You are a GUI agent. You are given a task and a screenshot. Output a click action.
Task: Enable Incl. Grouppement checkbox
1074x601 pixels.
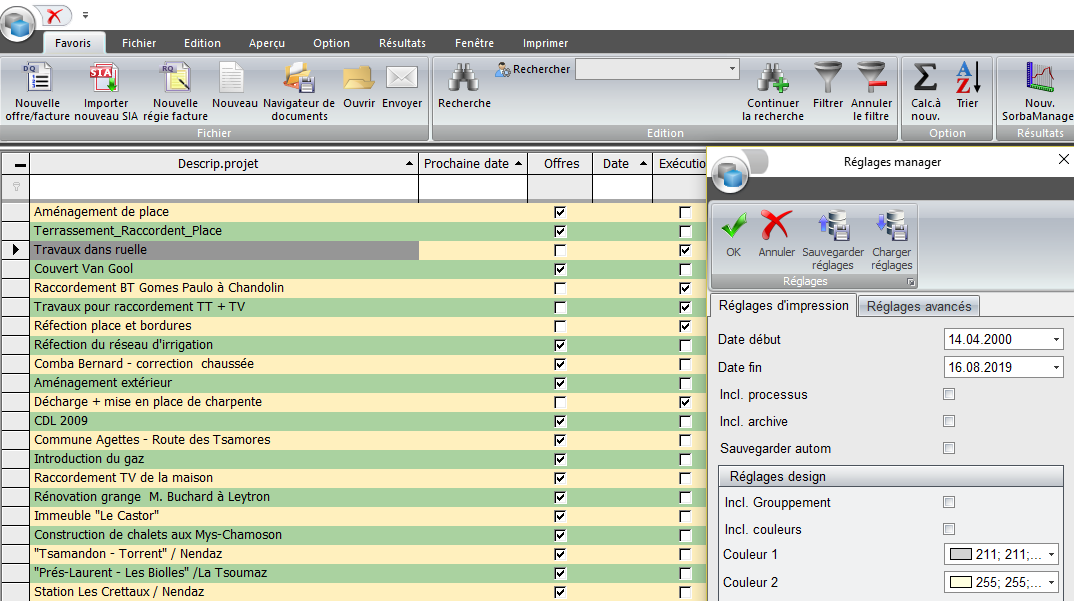(x=949, y=502)
